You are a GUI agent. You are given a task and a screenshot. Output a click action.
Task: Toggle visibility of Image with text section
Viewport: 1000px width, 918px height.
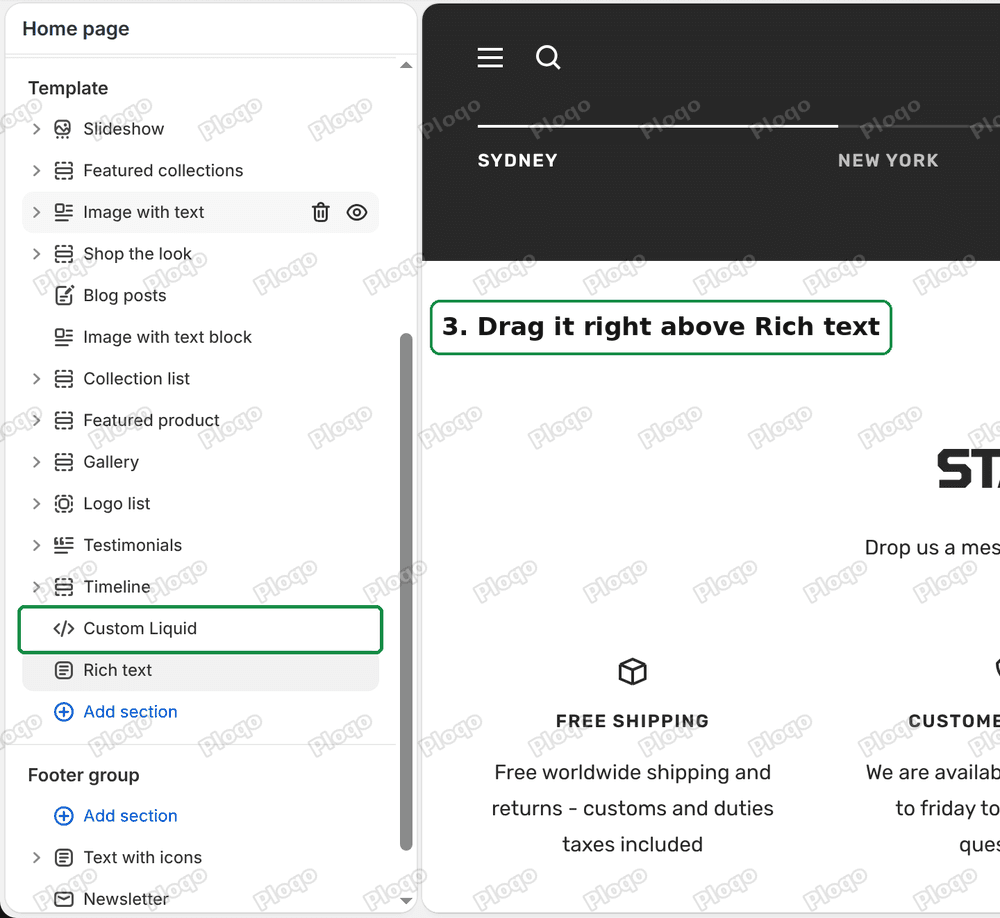pyautogui.click(x=357, y=212)
